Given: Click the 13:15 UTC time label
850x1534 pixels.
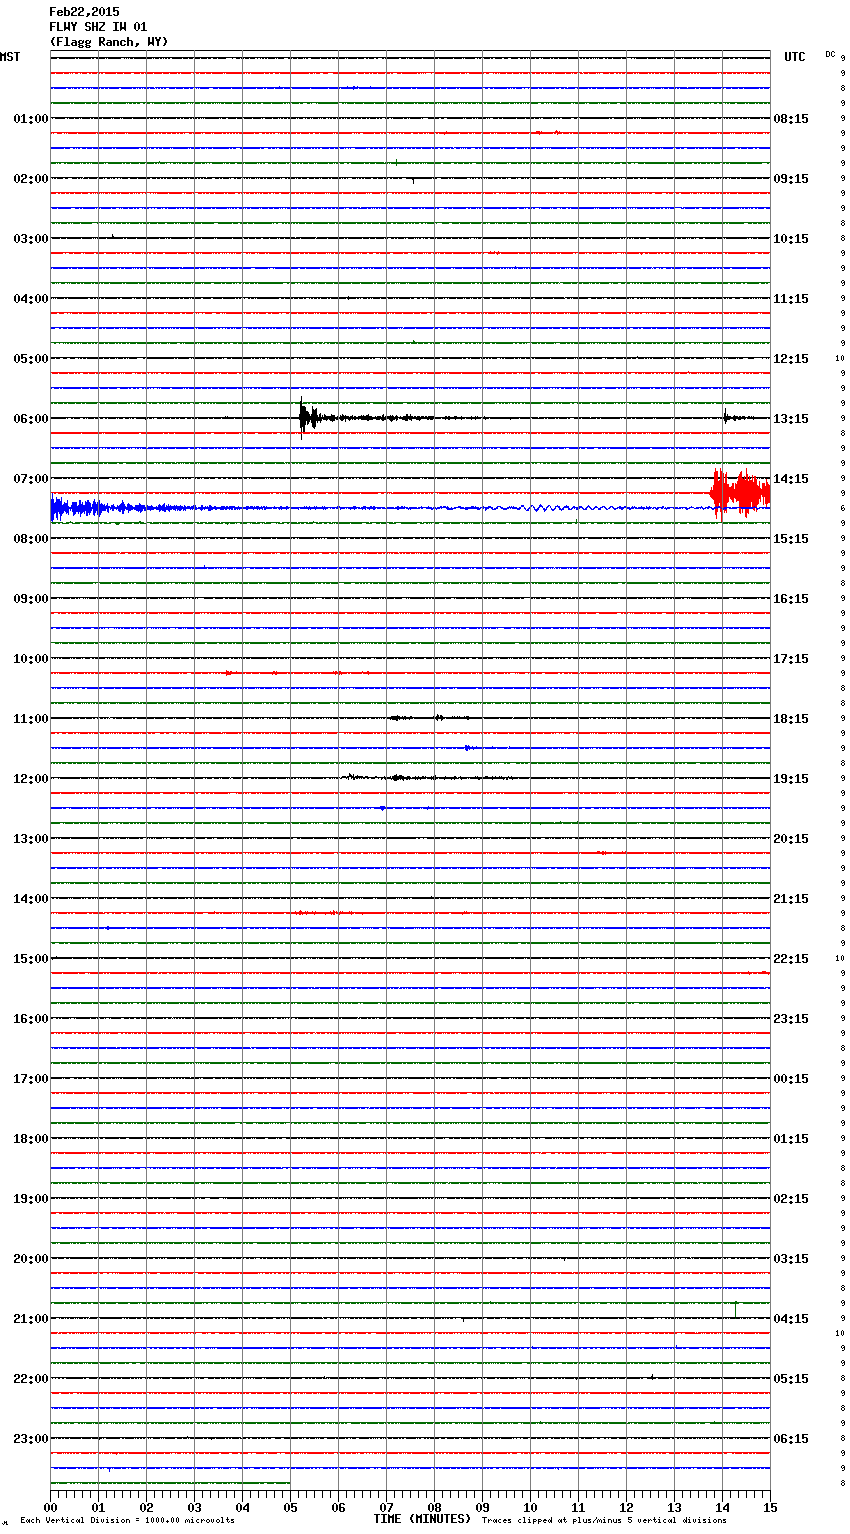Looking at the screenshot, I should click(x=791, y=419).
